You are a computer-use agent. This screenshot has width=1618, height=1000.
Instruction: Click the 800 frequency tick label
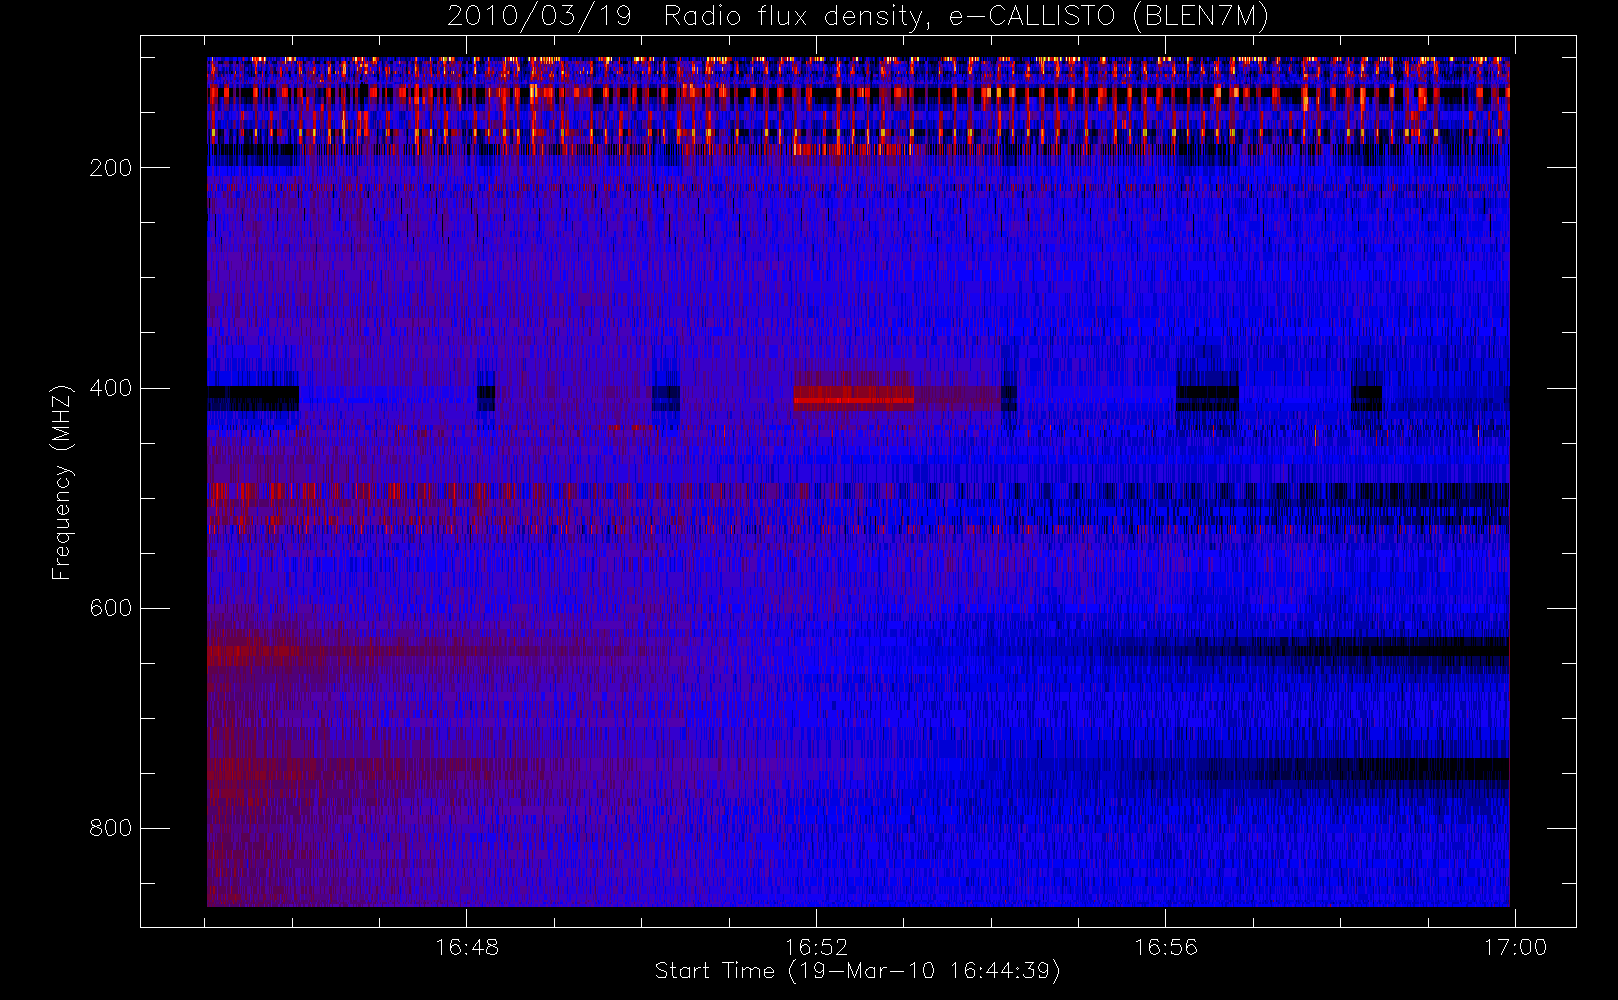pyautogui.click(x=110, y=828)
